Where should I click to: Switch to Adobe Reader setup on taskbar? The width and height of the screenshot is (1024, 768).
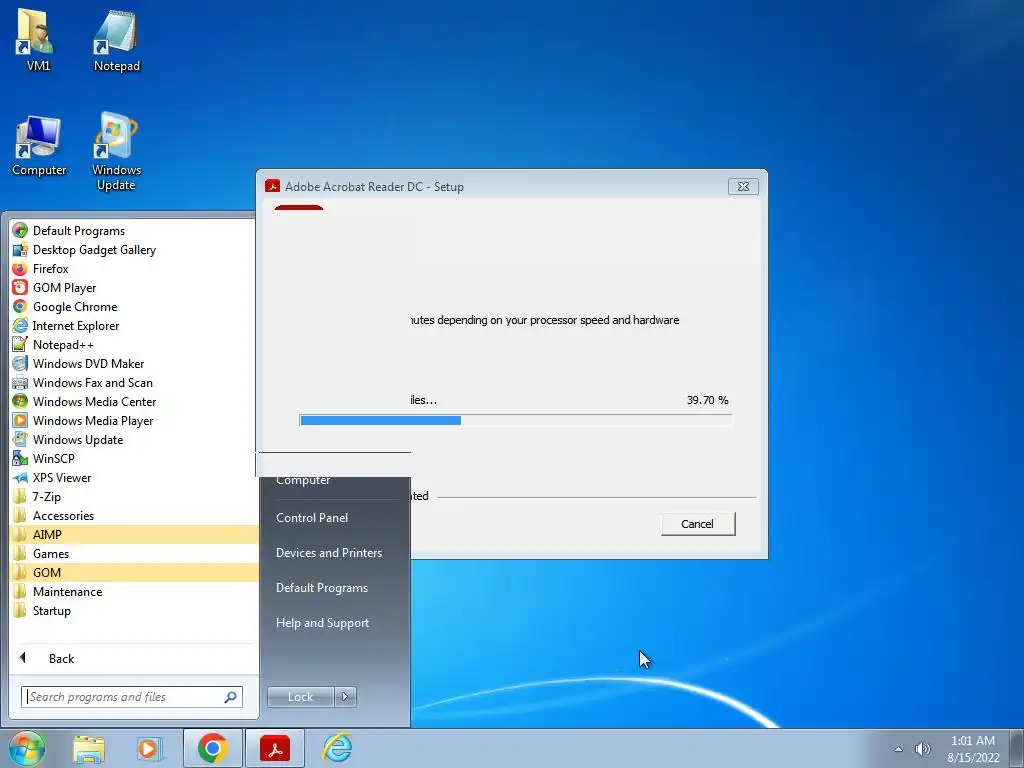(x=275, y=748)
